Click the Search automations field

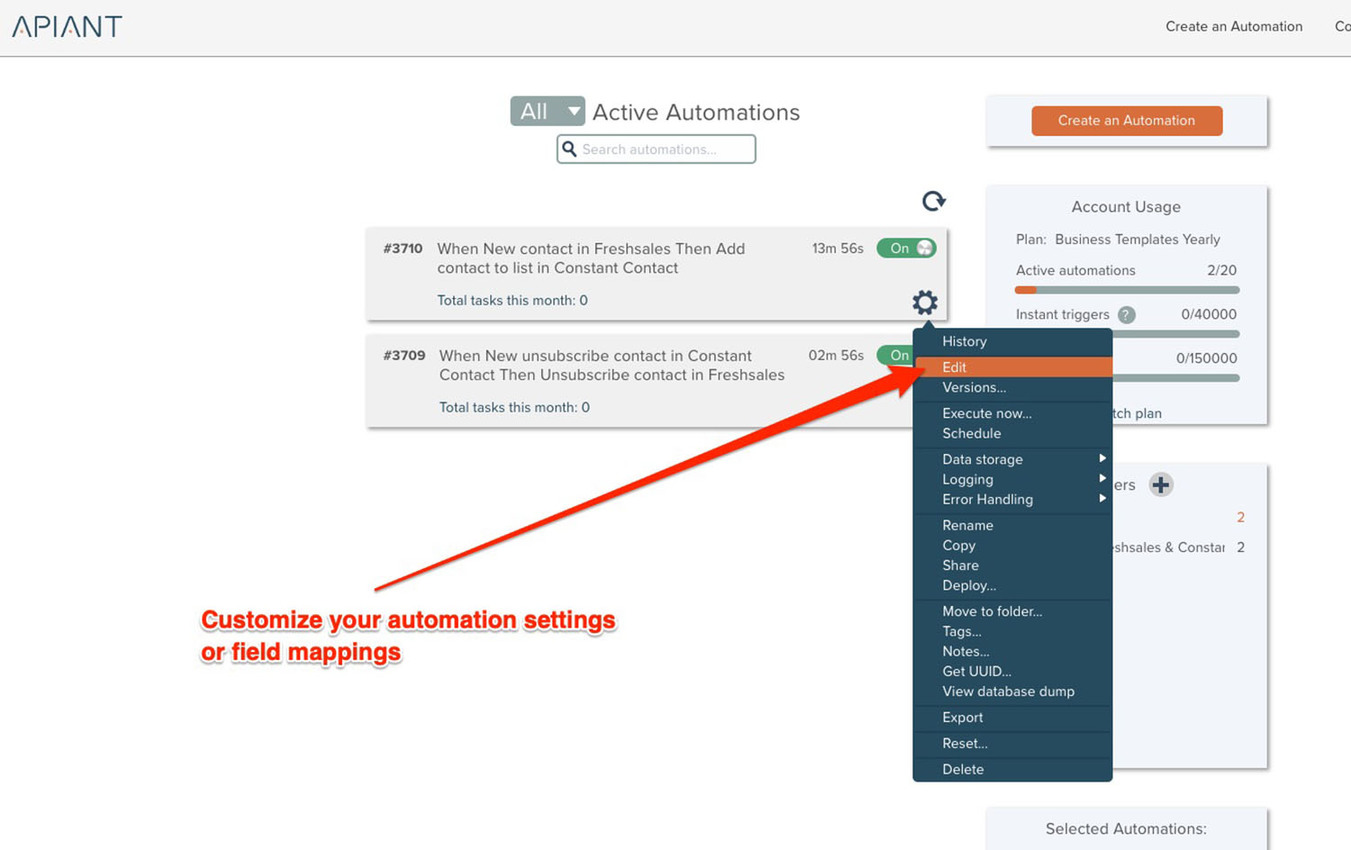coord(656,149)
